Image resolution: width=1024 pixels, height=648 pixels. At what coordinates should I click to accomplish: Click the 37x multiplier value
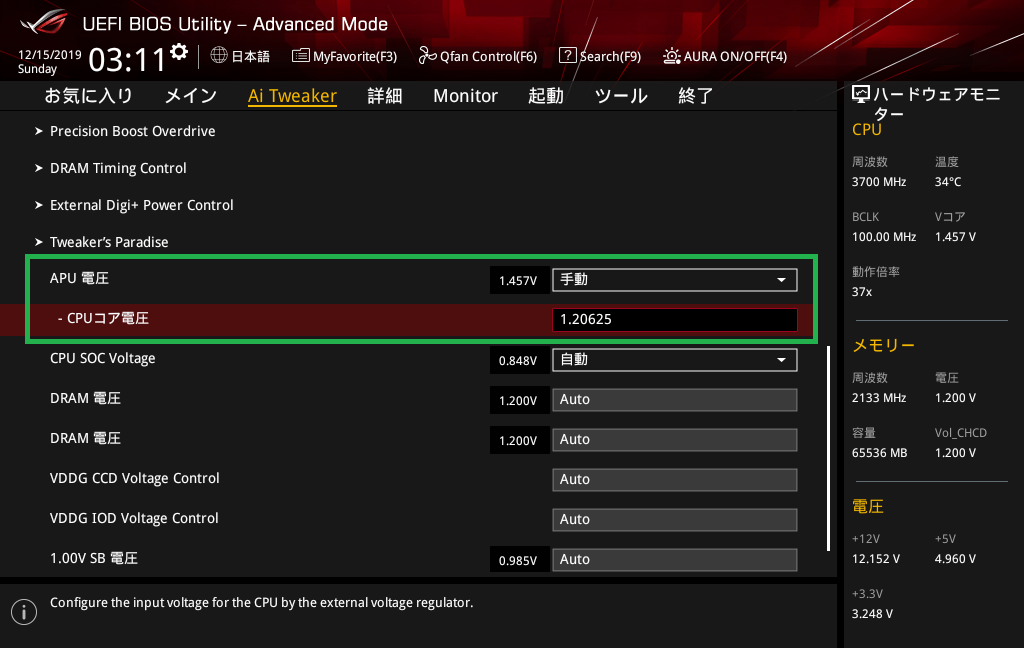click(861, 292)
